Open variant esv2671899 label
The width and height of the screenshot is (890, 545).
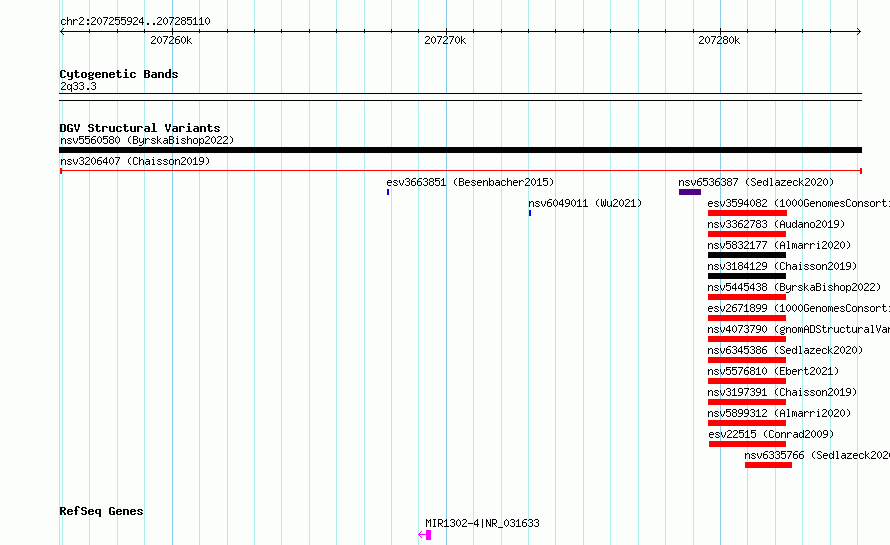click(798, 308)
